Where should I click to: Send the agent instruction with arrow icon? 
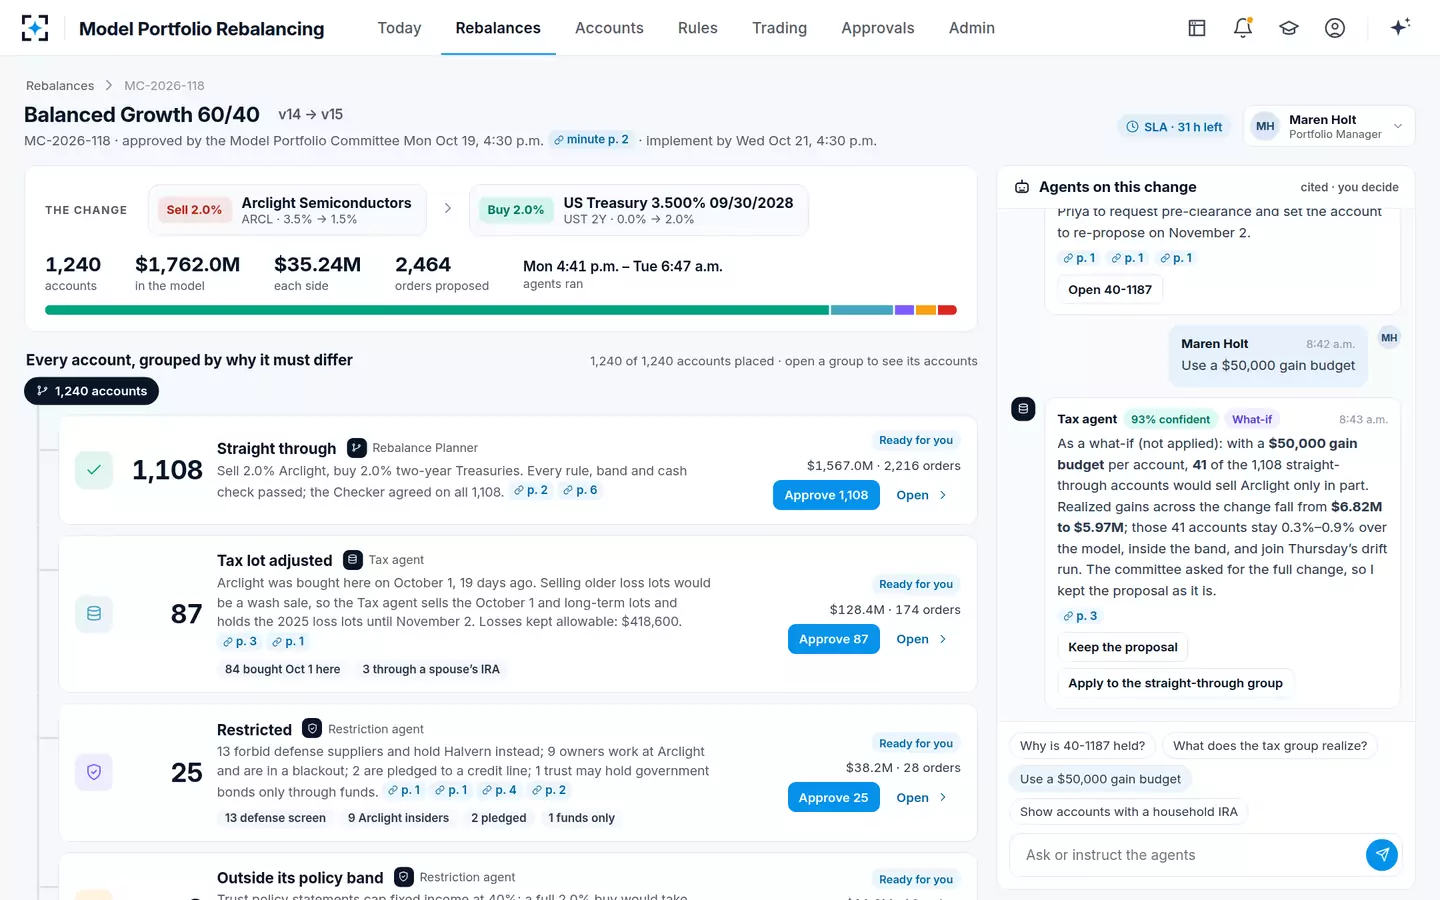click(1382, 855)
